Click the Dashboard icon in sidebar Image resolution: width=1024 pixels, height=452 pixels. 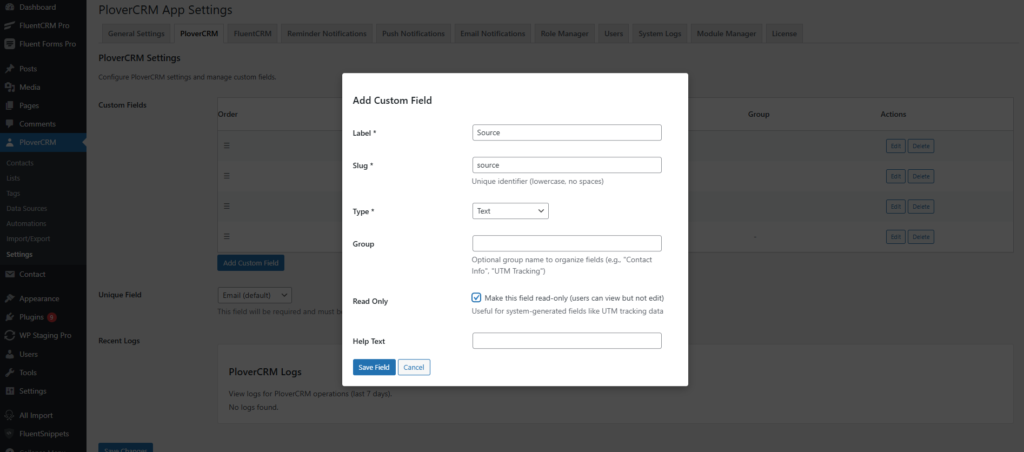10,7
